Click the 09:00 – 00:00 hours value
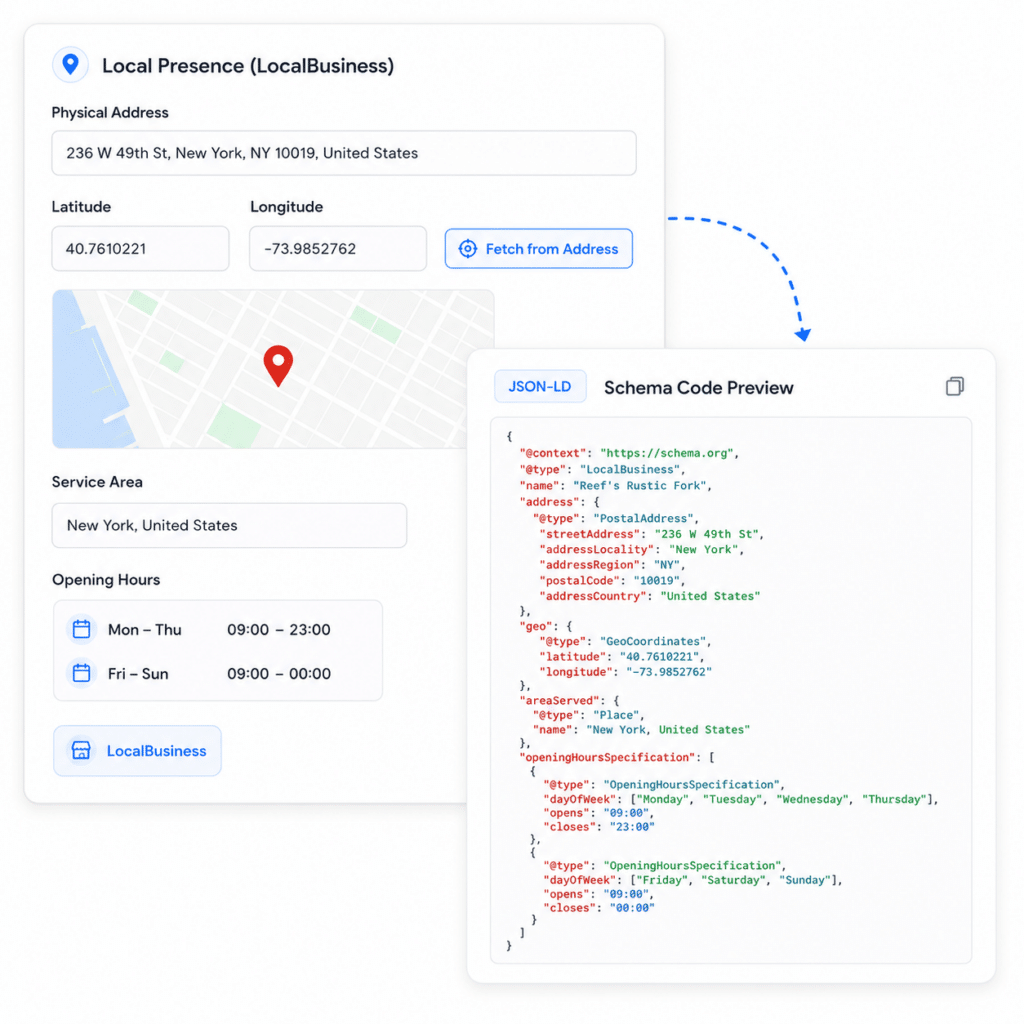Screen dimensions: 1024x1024 [279, 673]
